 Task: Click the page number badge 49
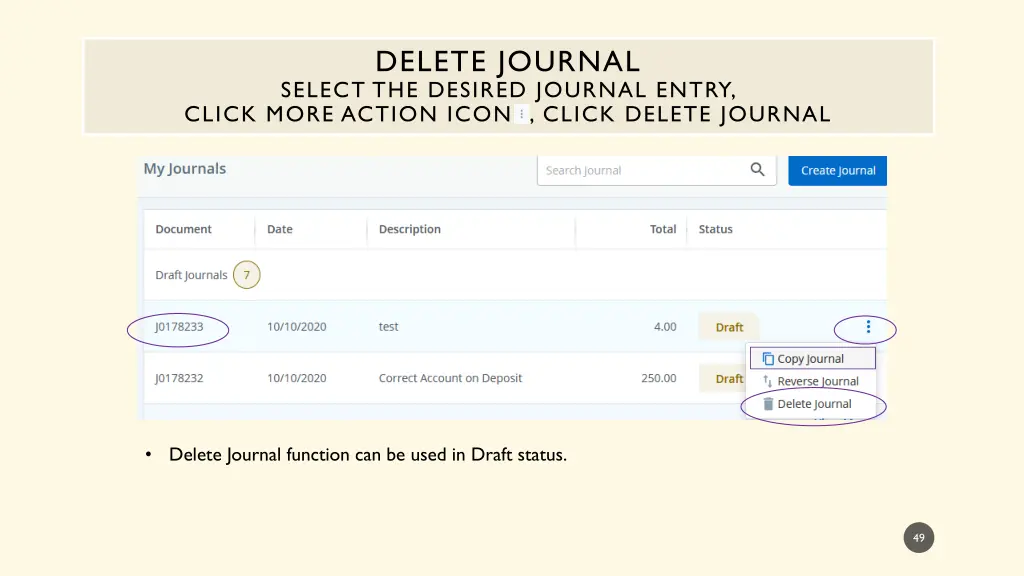(x=918, y=537)
